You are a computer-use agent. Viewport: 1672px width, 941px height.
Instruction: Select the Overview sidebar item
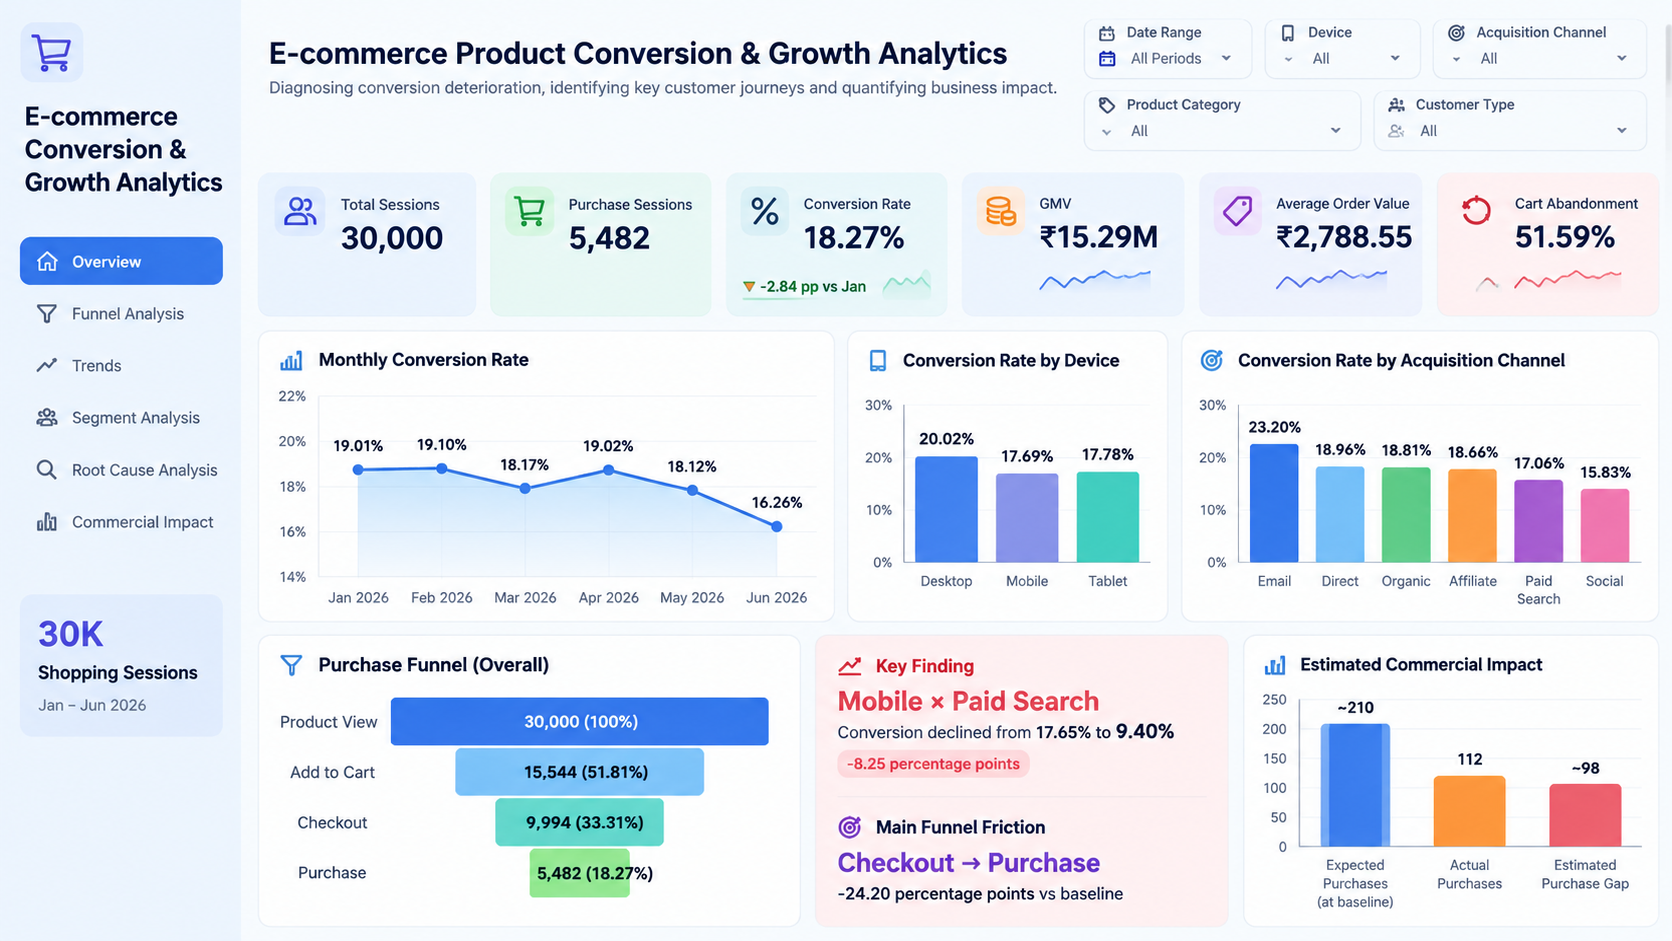click(x=121, y=261)
